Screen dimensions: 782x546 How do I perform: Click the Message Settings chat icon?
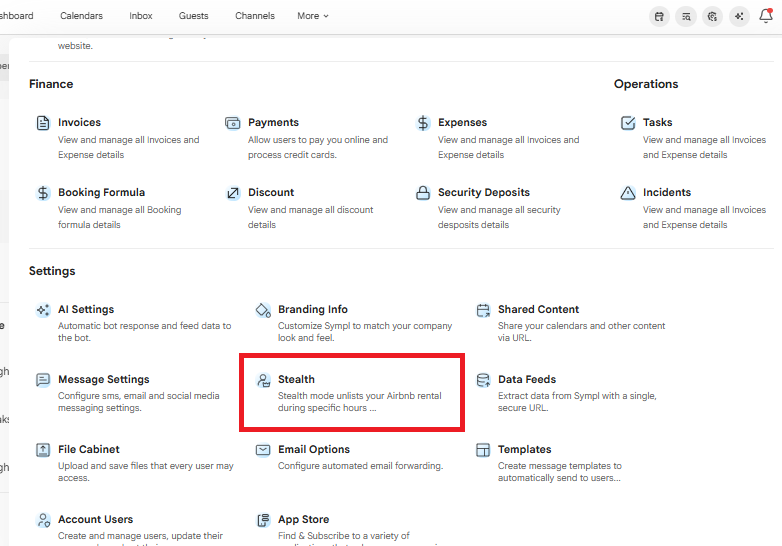[x=43, y=380]
